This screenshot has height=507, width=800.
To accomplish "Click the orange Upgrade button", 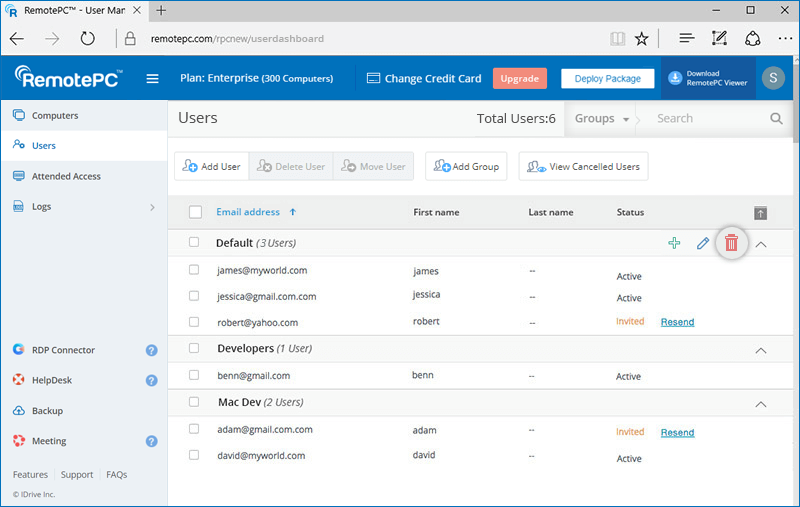I will click(x=520, y=79).
